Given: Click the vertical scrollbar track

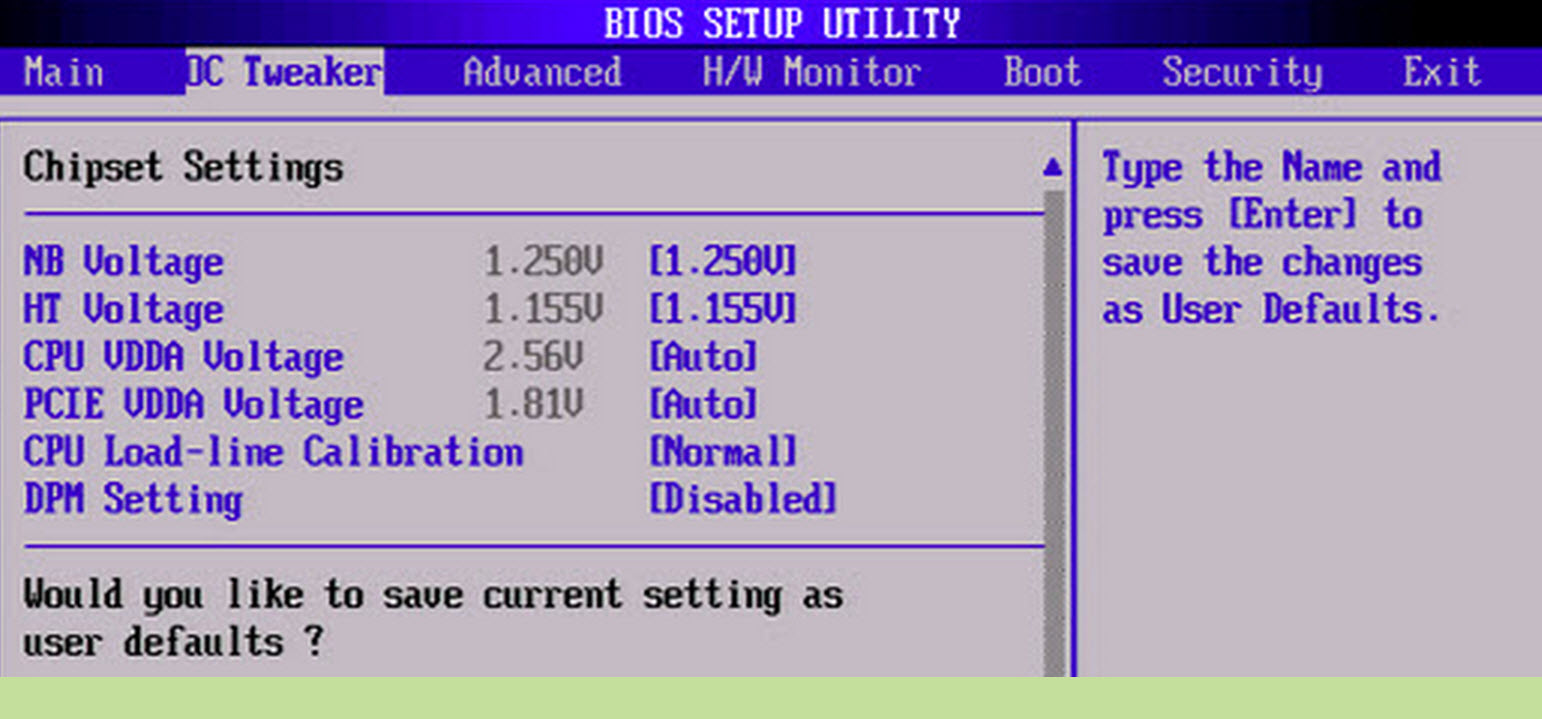Looking at the screenshot, I should (1052, 430).
